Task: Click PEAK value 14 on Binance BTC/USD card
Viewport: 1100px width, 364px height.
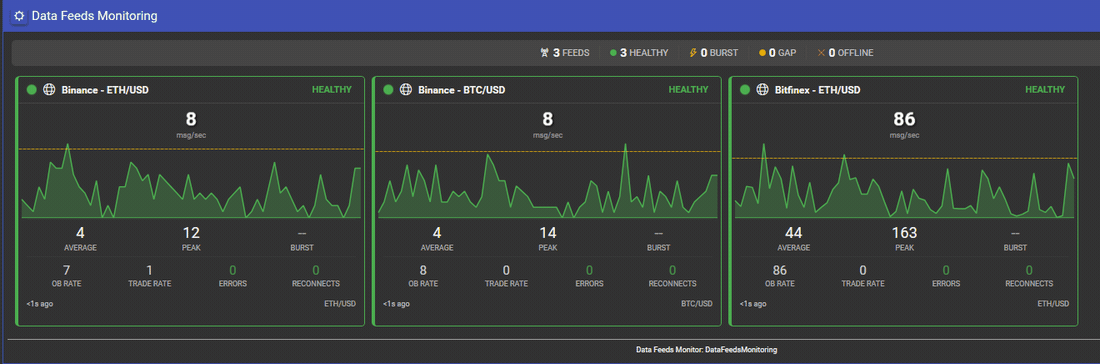Action: point(548,233)
